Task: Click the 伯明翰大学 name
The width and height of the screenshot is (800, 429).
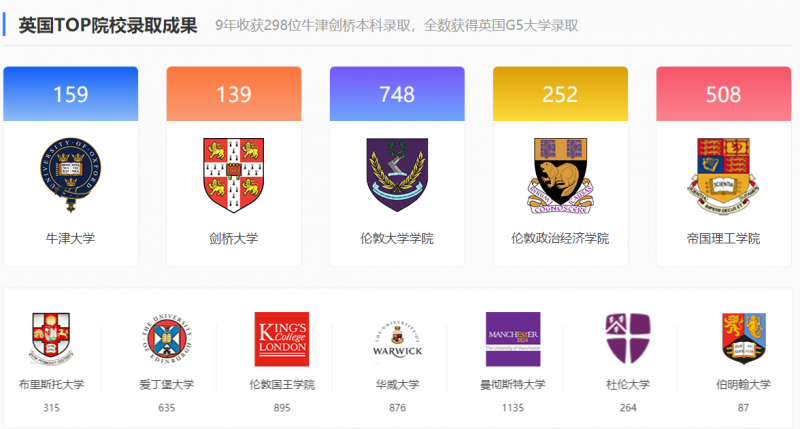Action: pyautogui.click(x=743, y=385)
